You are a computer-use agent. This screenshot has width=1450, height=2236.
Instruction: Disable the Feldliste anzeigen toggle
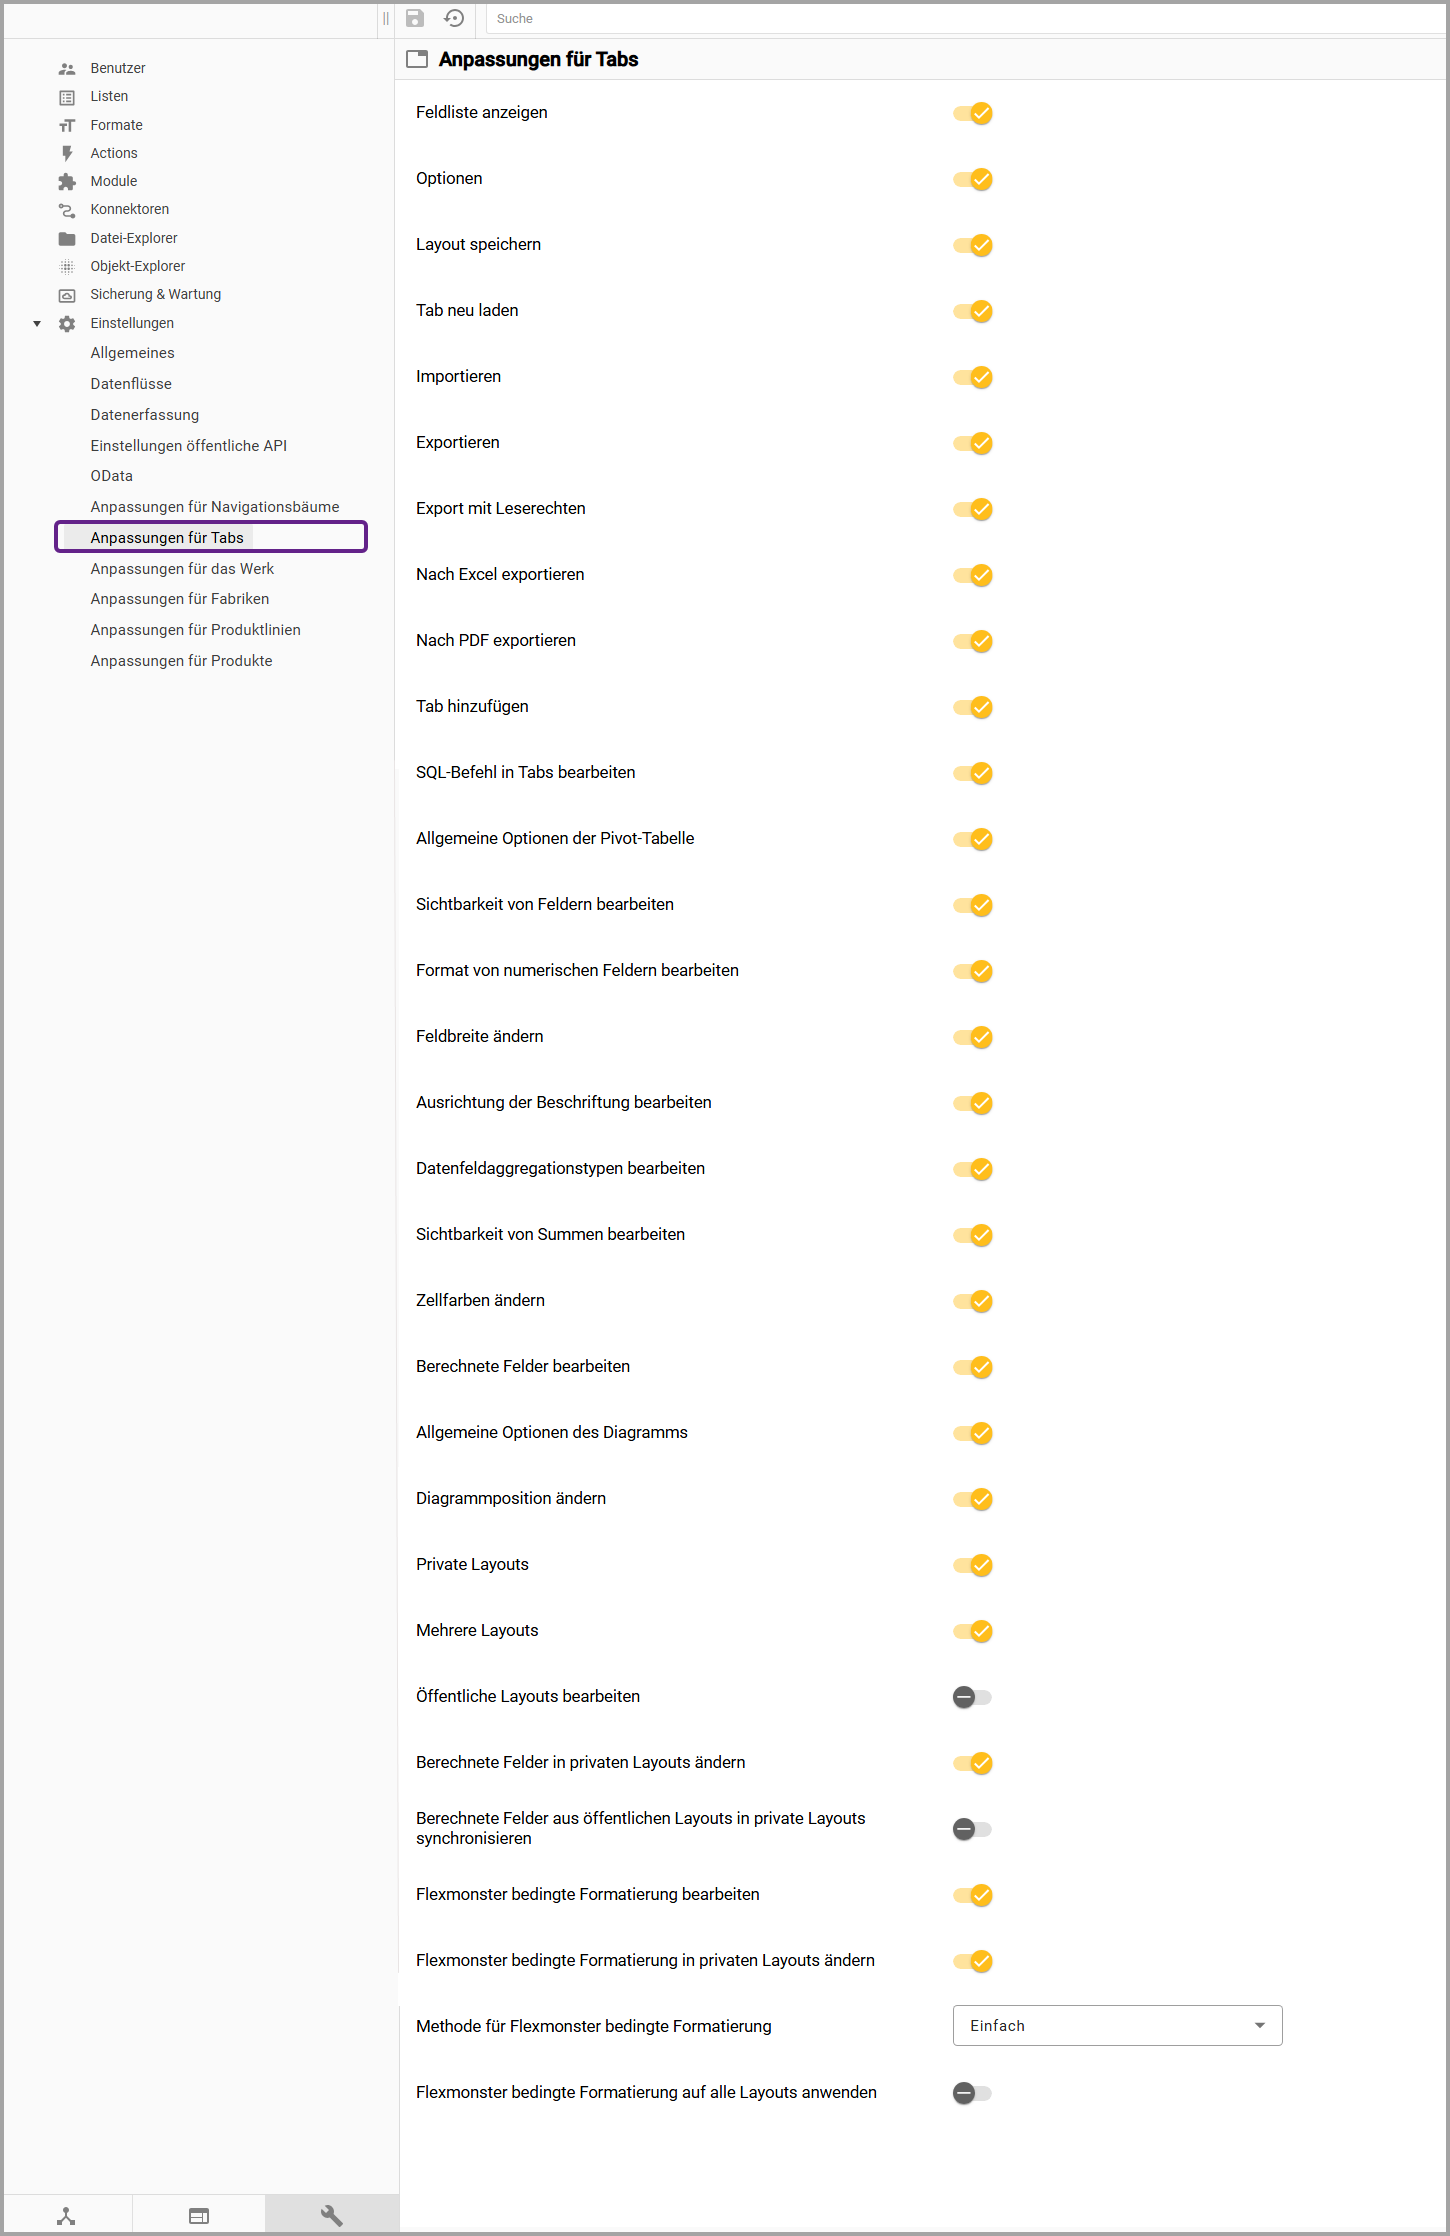pyautogui.click(x=972, y=113)
